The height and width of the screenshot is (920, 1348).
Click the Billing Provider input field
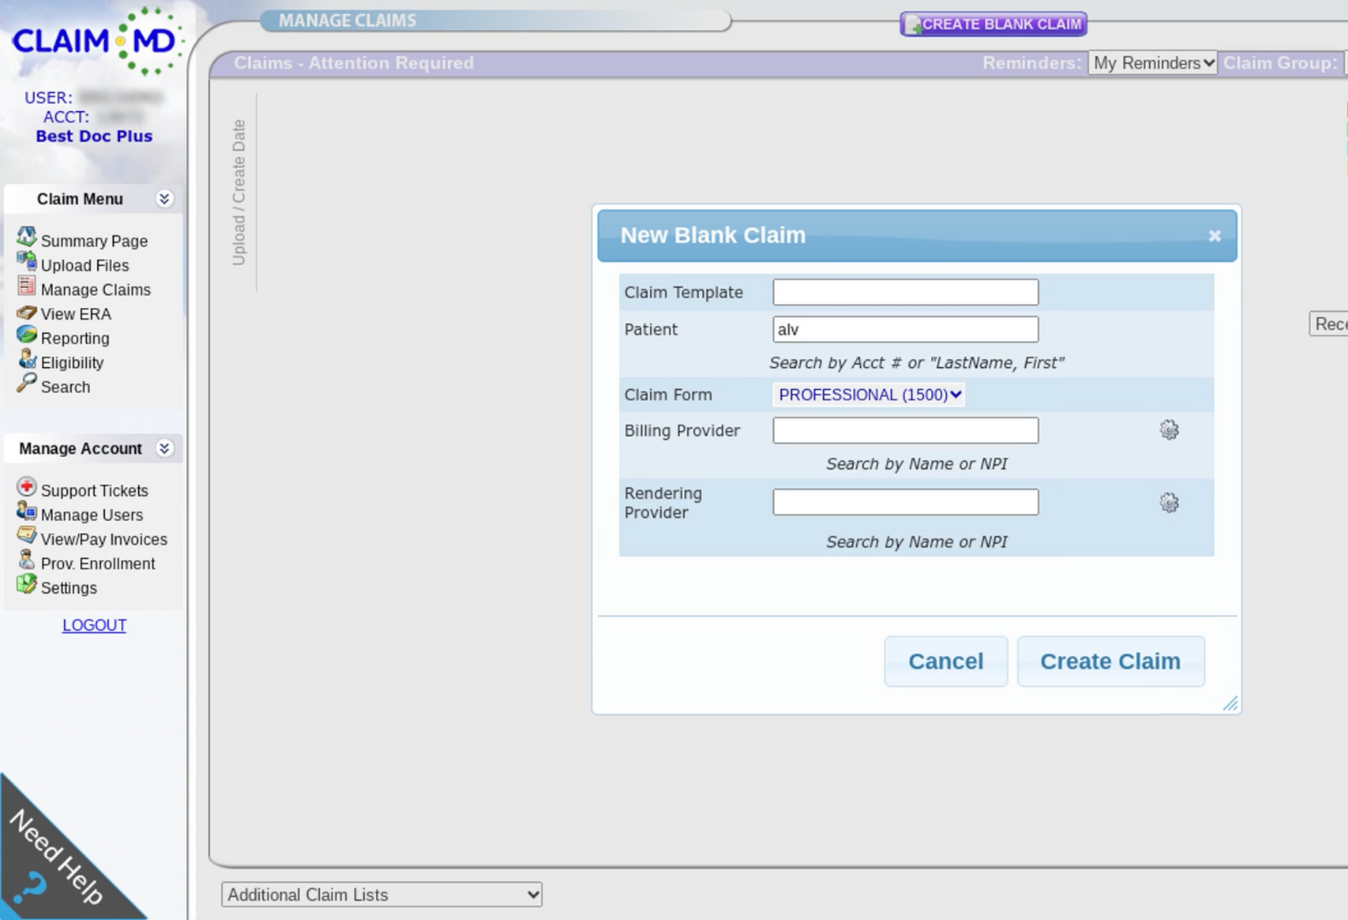point(905,430)
